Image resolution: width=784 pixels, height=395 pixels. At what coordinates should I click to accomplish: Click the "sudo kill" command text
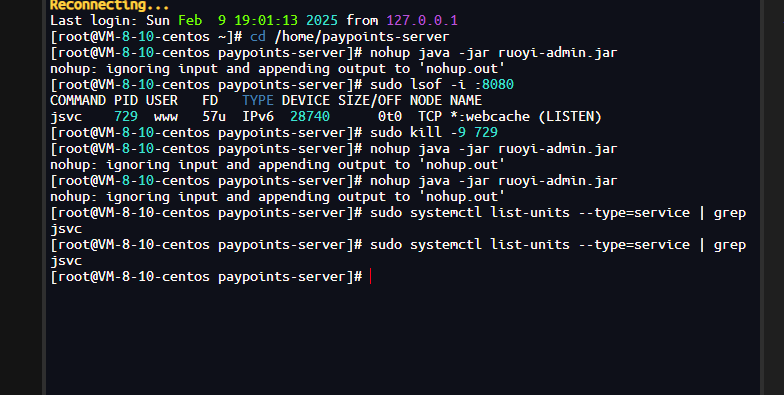[x=406, y=132]
